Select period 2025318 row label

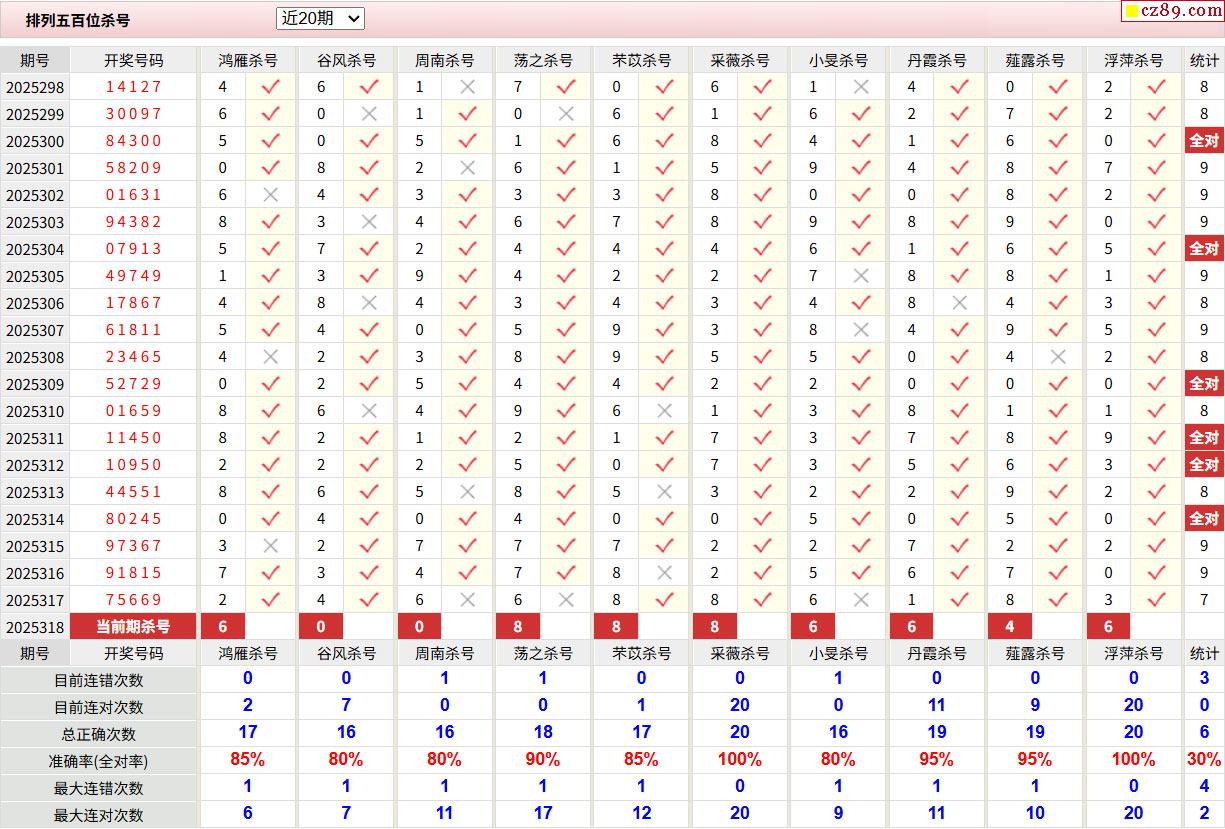pyautogui.click(x=34, y=627)
